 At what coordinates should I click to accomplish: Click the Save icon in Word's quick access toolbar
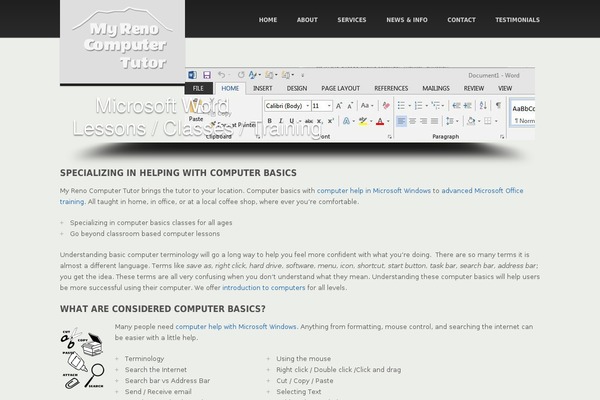(x=207, y=75)
